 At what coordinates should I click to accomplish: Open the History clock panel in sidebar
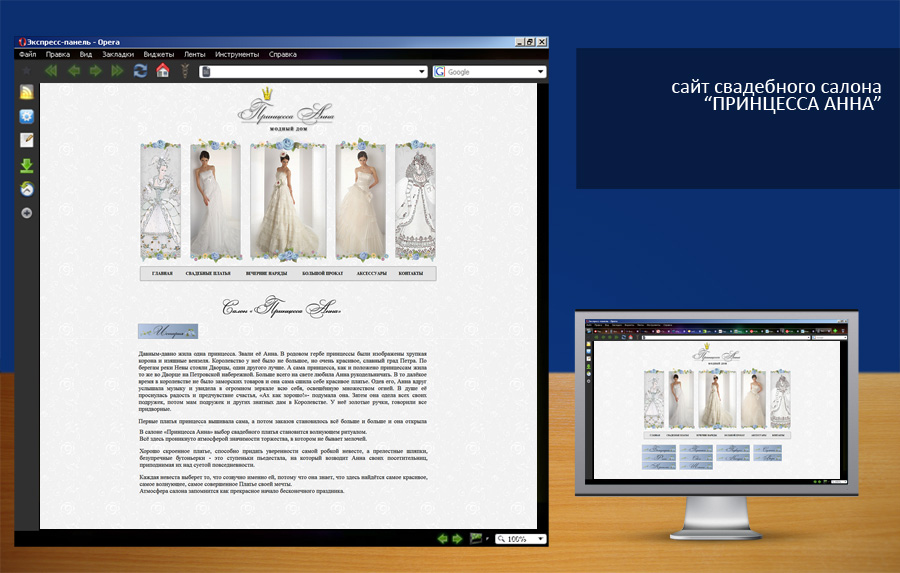[26, 189]
